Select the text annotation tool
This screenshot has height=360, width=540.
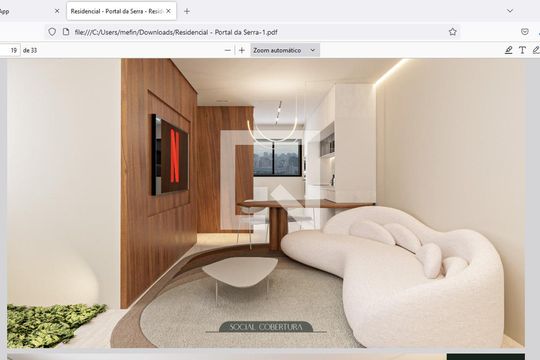click(x=522, y=50)
